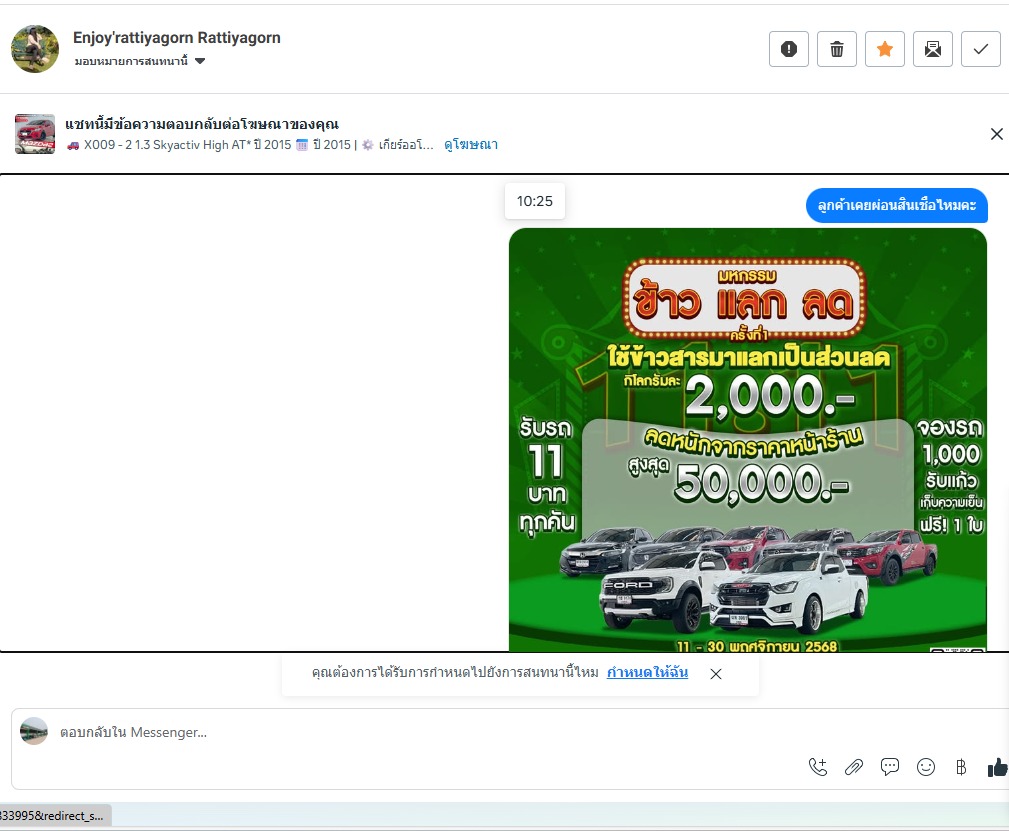Delete conversation using the trash icon
Screen dimensions: 1009x831
(837, 49)
